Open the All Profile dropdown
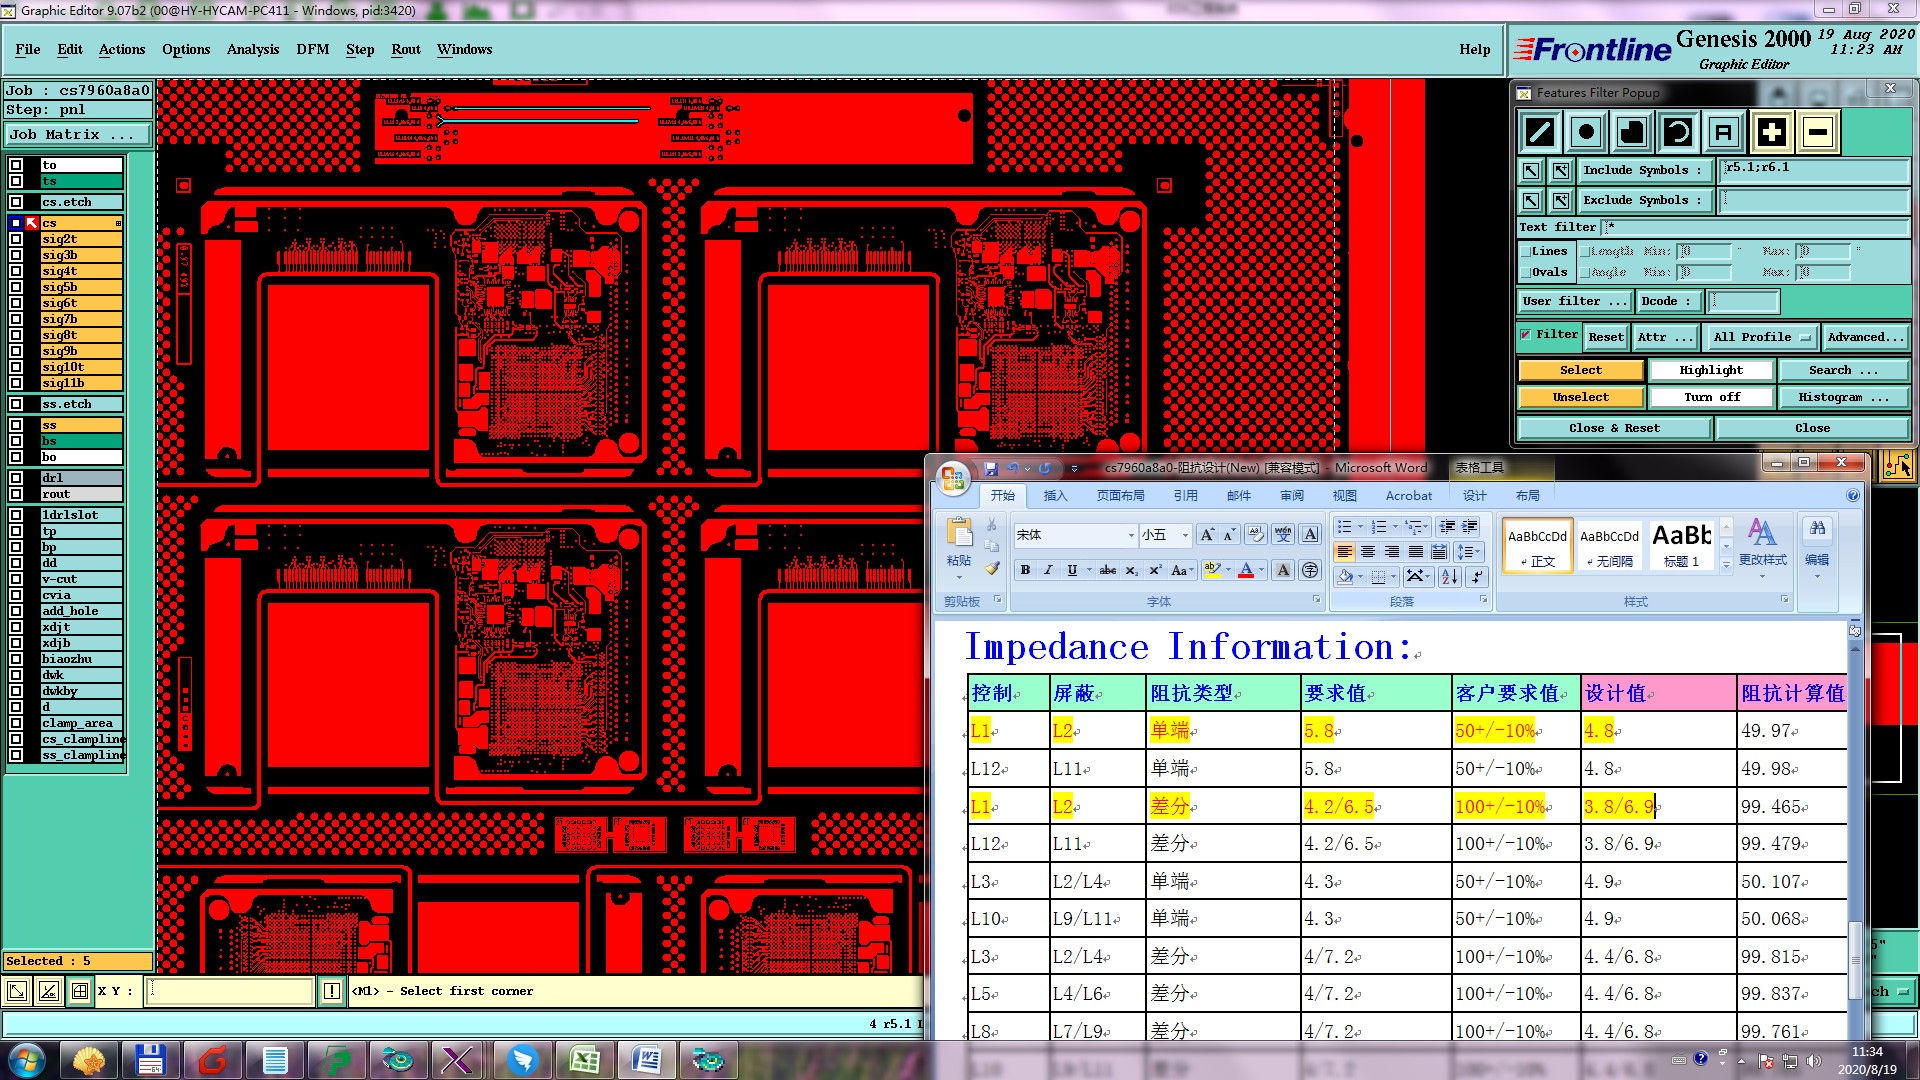1920x1080 pixels. [1761, 337]
